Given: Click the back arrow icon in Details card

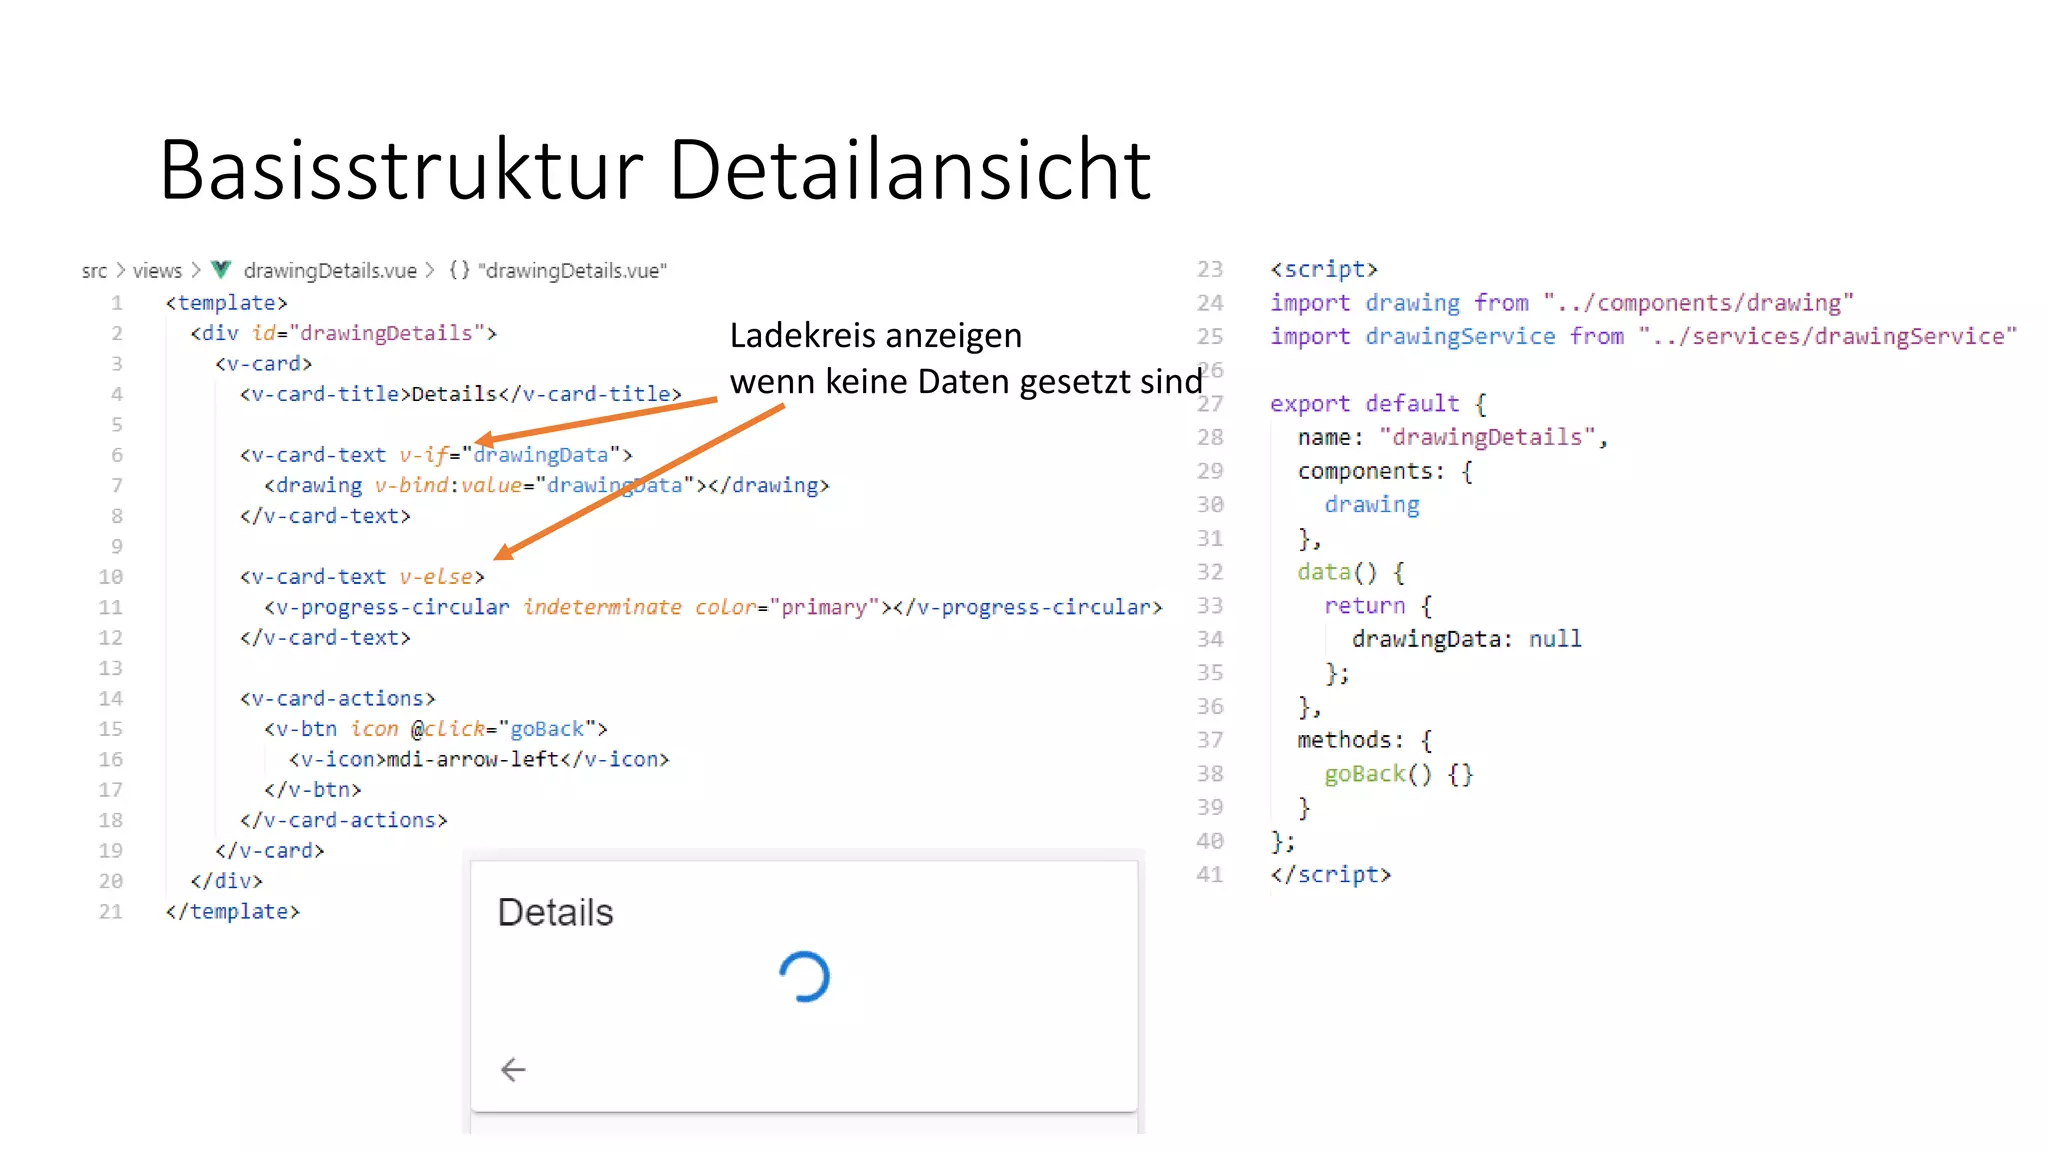Looking at the screenshot, I should point(513,1070).
